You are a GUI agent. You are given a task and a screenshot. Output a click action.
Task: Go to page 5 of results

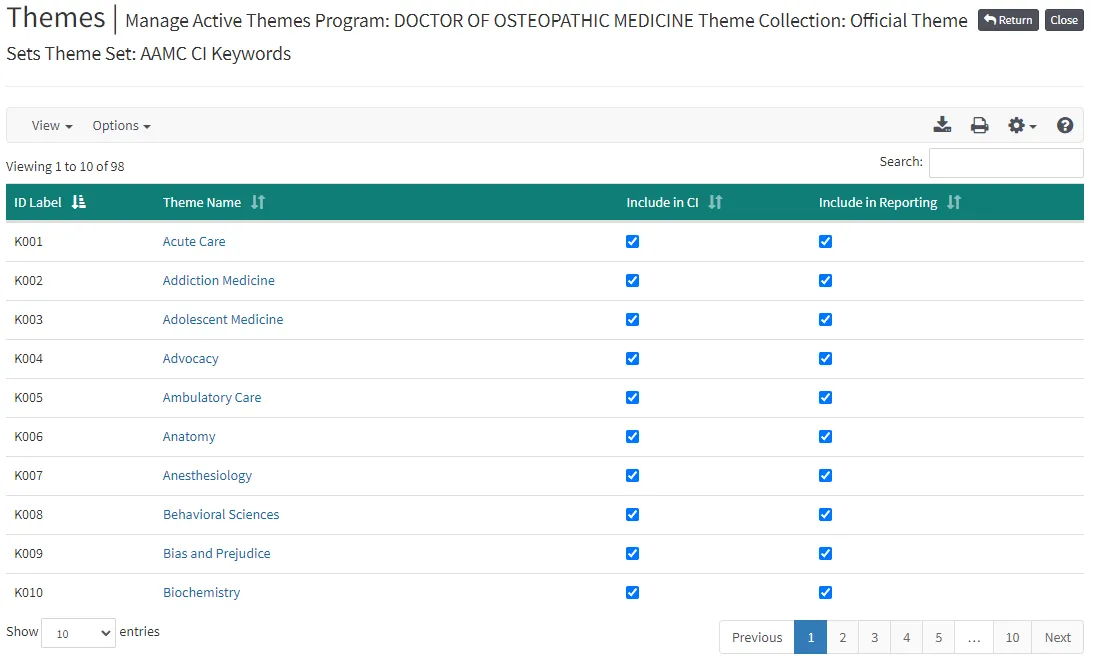[938, 637]
